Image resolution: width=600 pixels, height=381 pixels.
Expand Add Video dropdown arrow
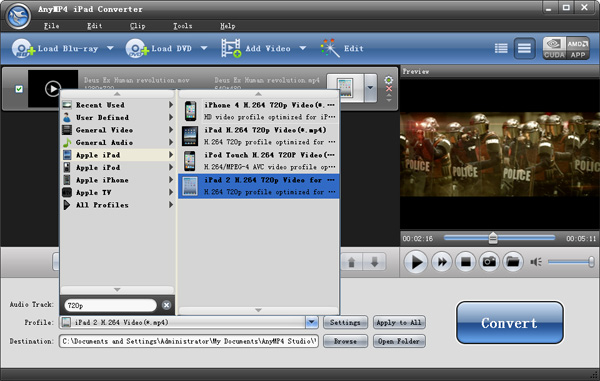[303, 48]
